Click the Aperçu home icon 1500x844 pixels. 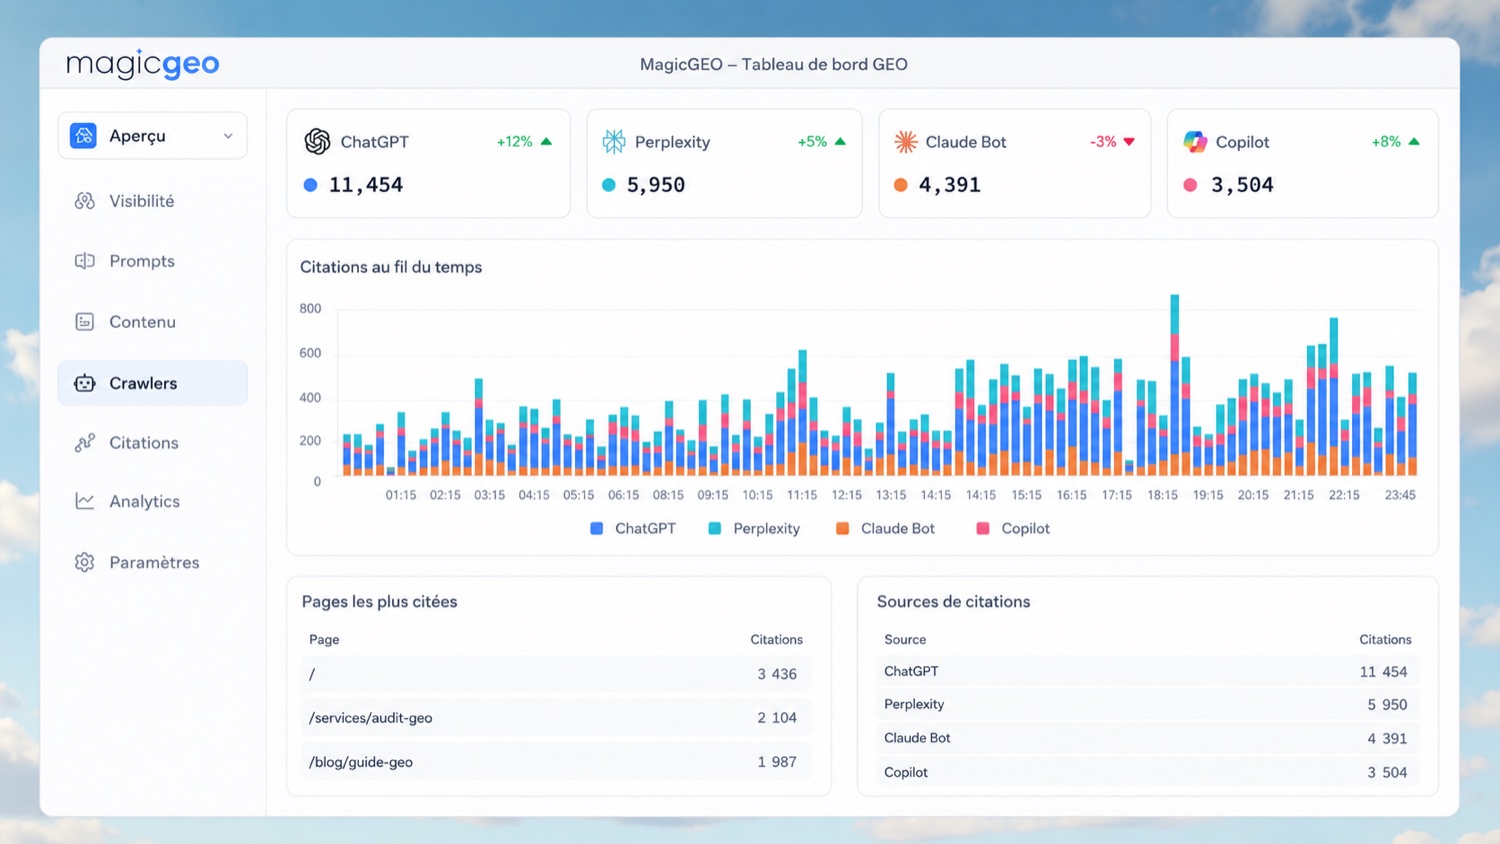[83, 135]
